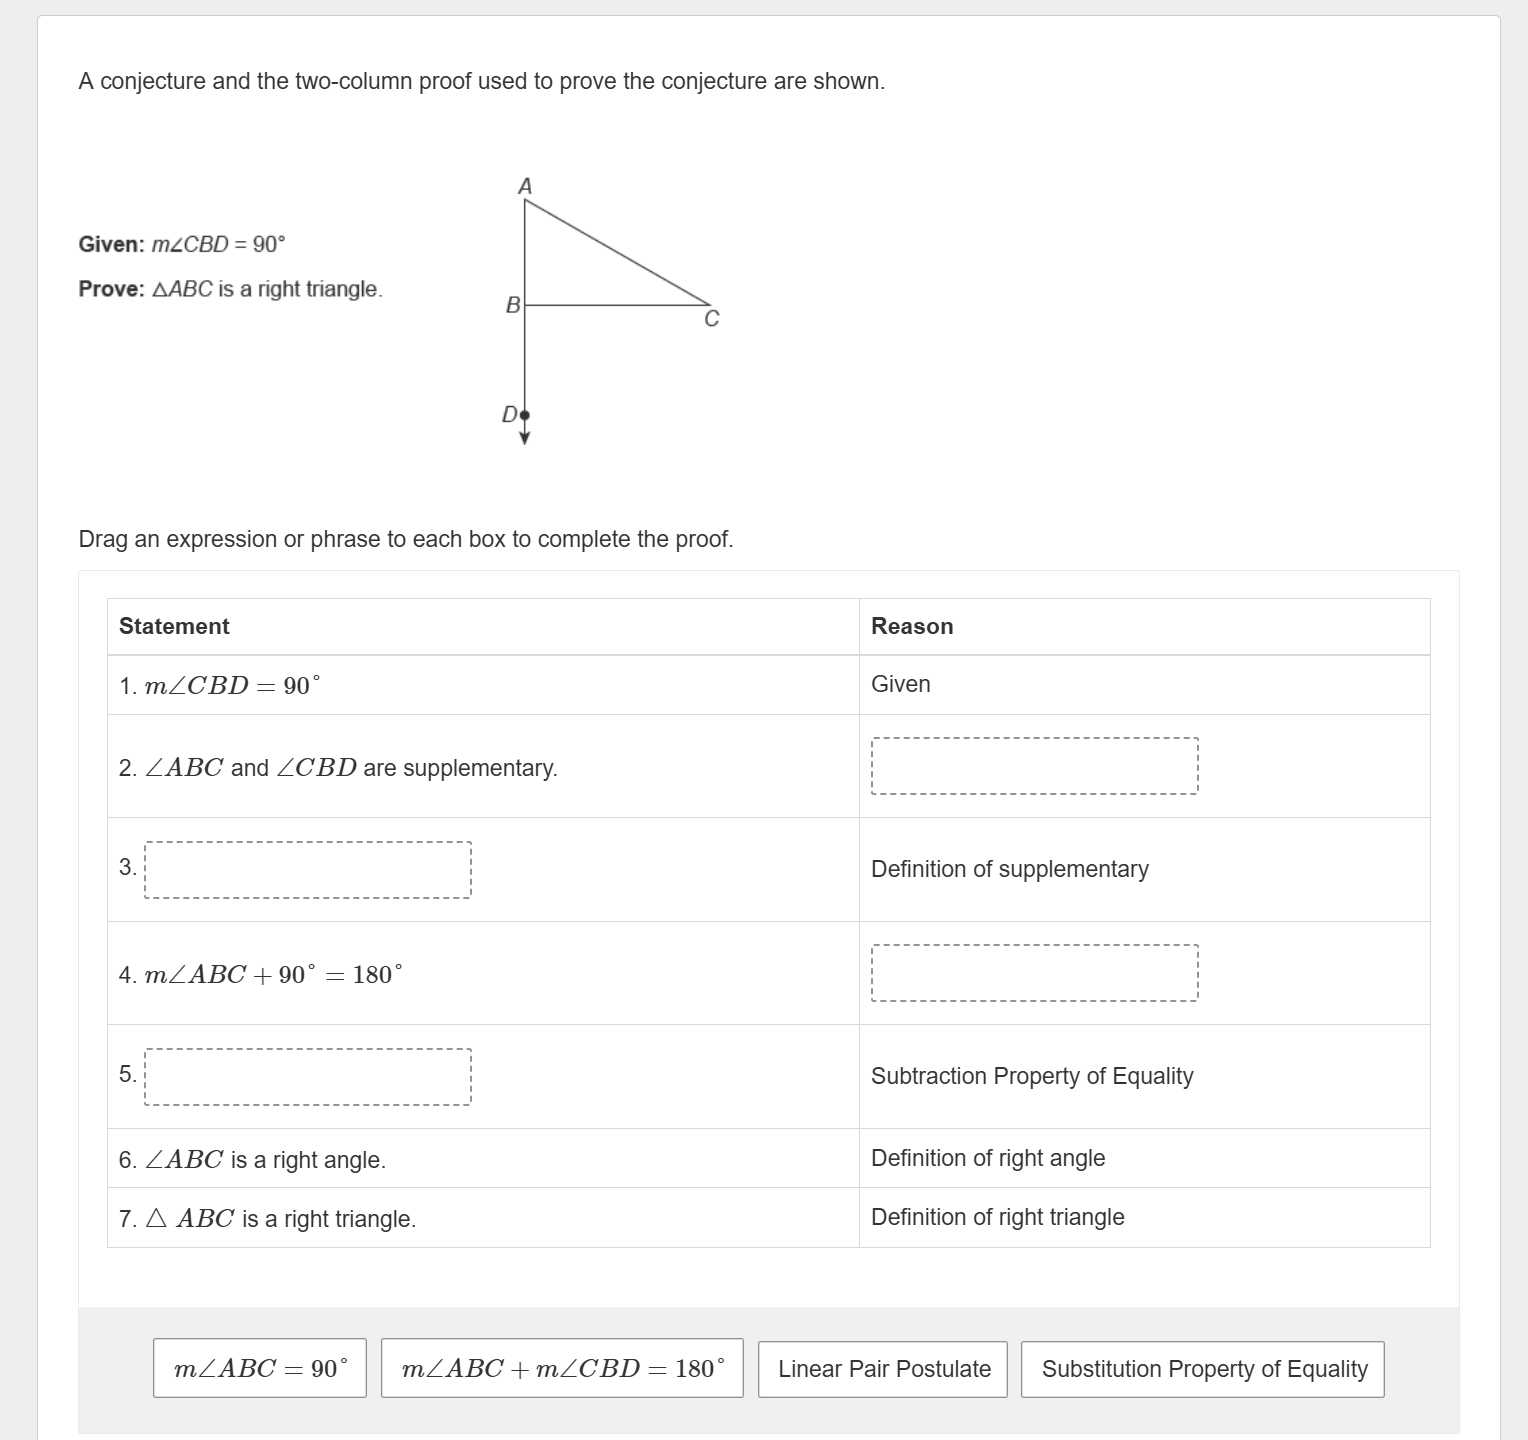The image size is (1528, 1440).
Task: Click the "Subtraction Property of Equality" cell
Action: click(1031, 1076)
